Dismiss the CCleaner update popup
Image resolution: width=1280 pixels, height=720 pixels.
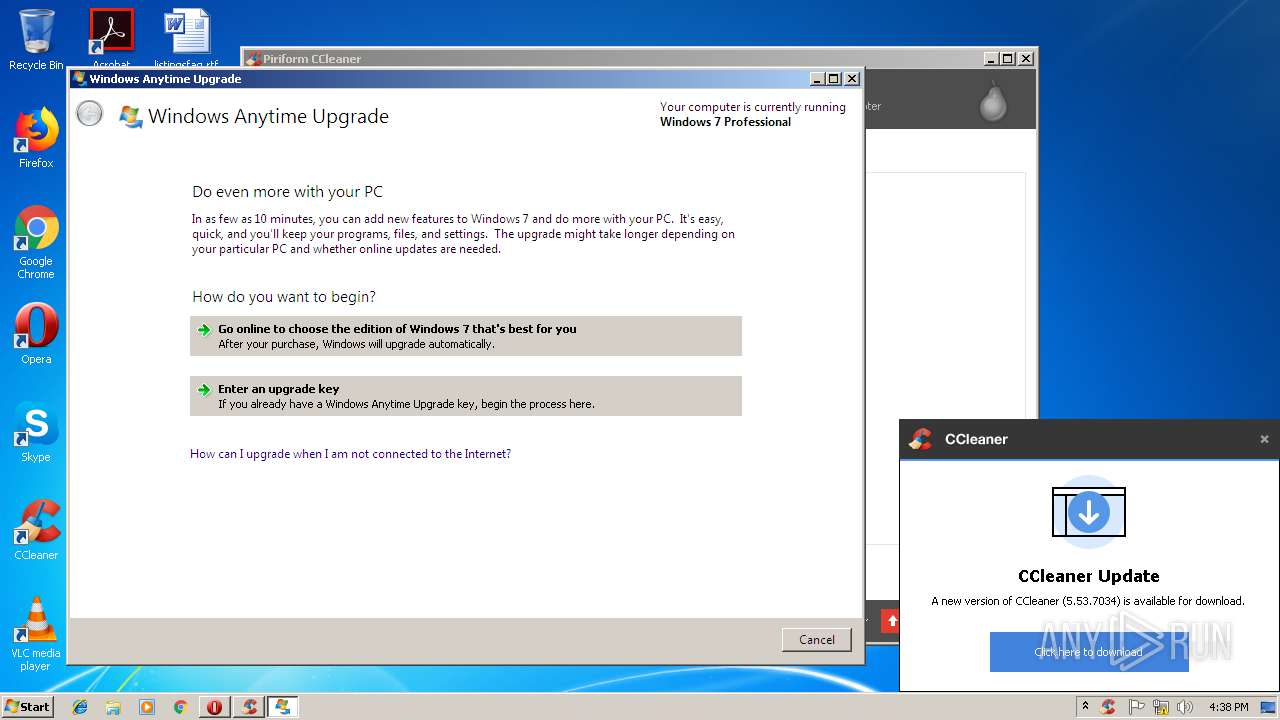point(1264,439)
